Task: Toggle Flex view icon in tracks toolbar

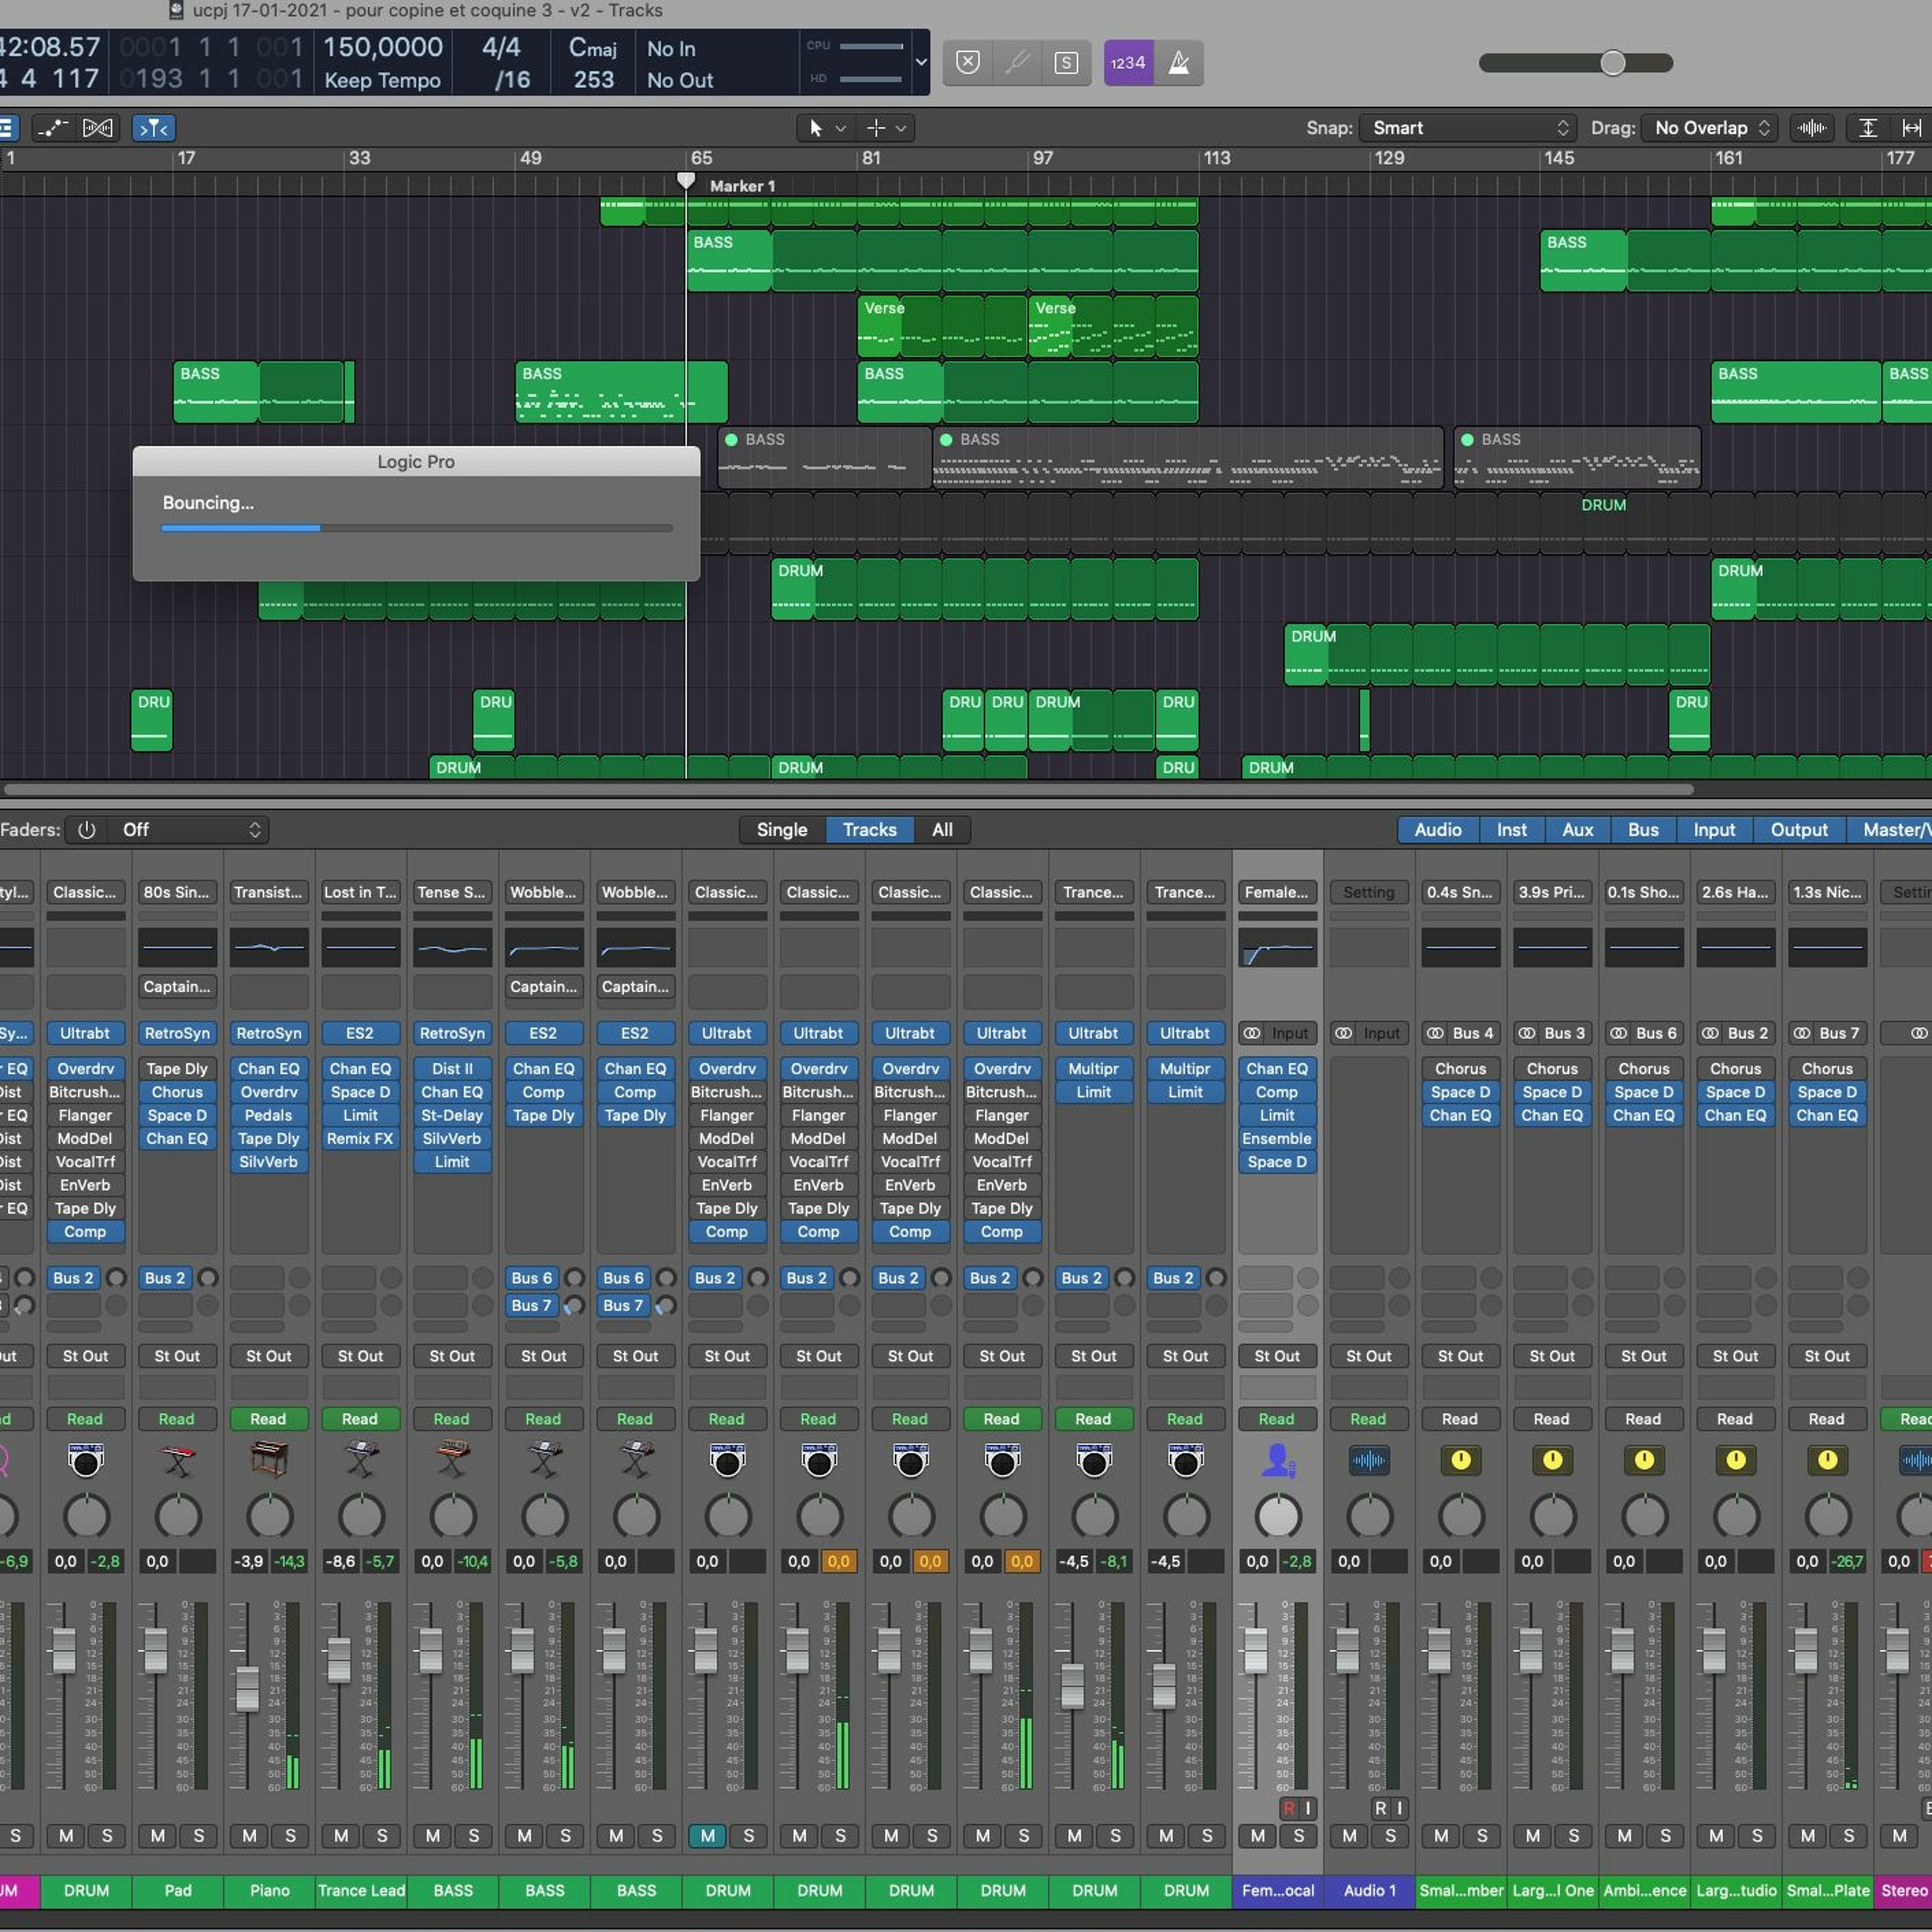Action: coord(98,128)
